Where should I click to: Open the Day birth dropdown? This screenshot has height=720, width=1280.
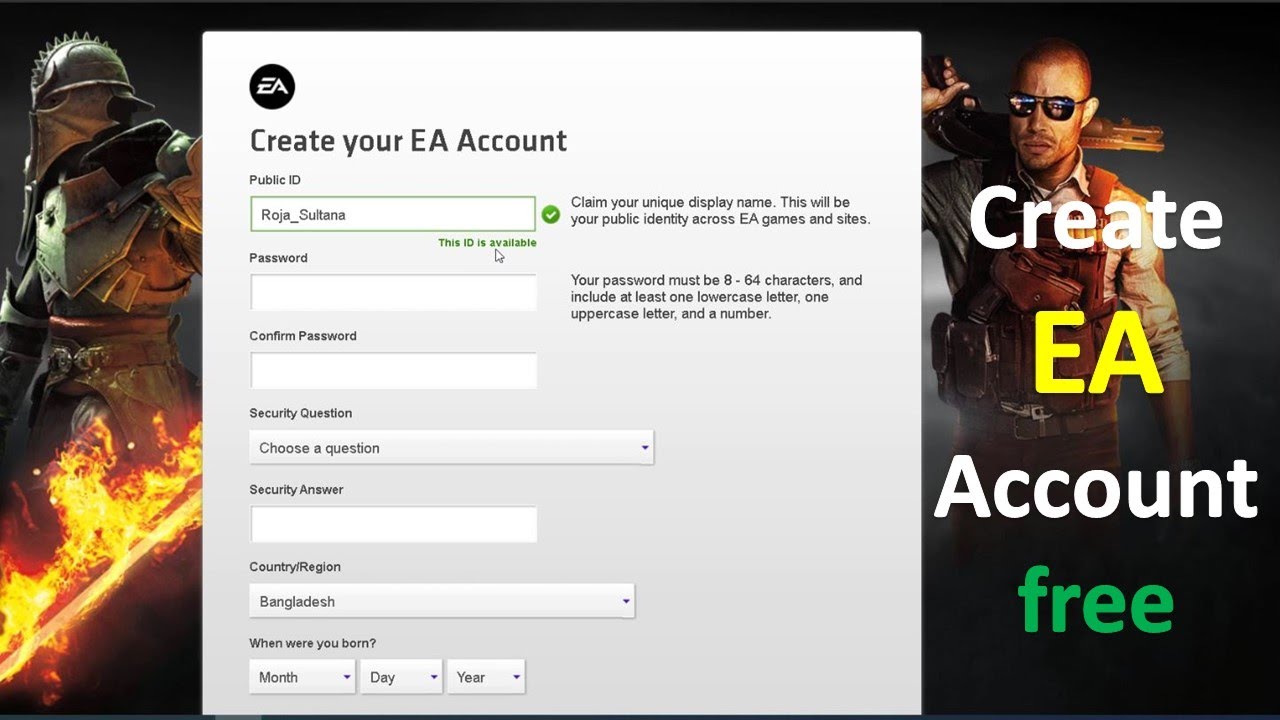point(402,677)
